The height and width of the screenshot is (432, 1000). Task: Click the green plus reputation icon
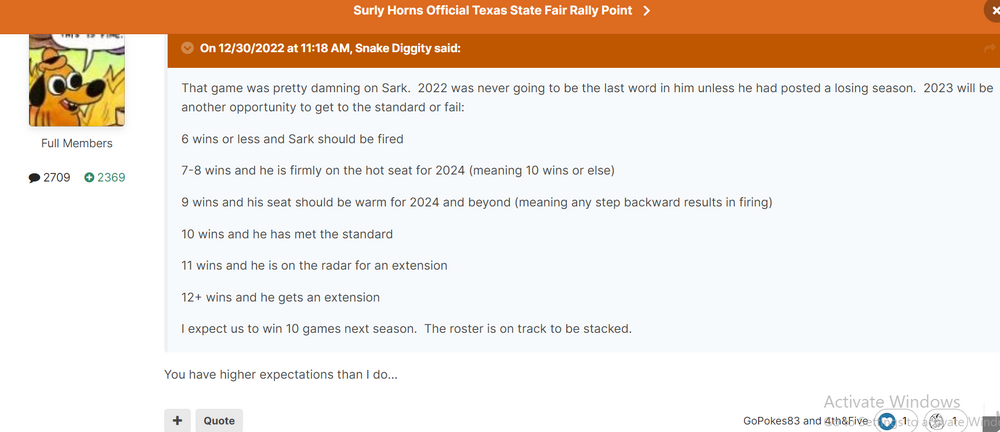click(x=89, y=178)
